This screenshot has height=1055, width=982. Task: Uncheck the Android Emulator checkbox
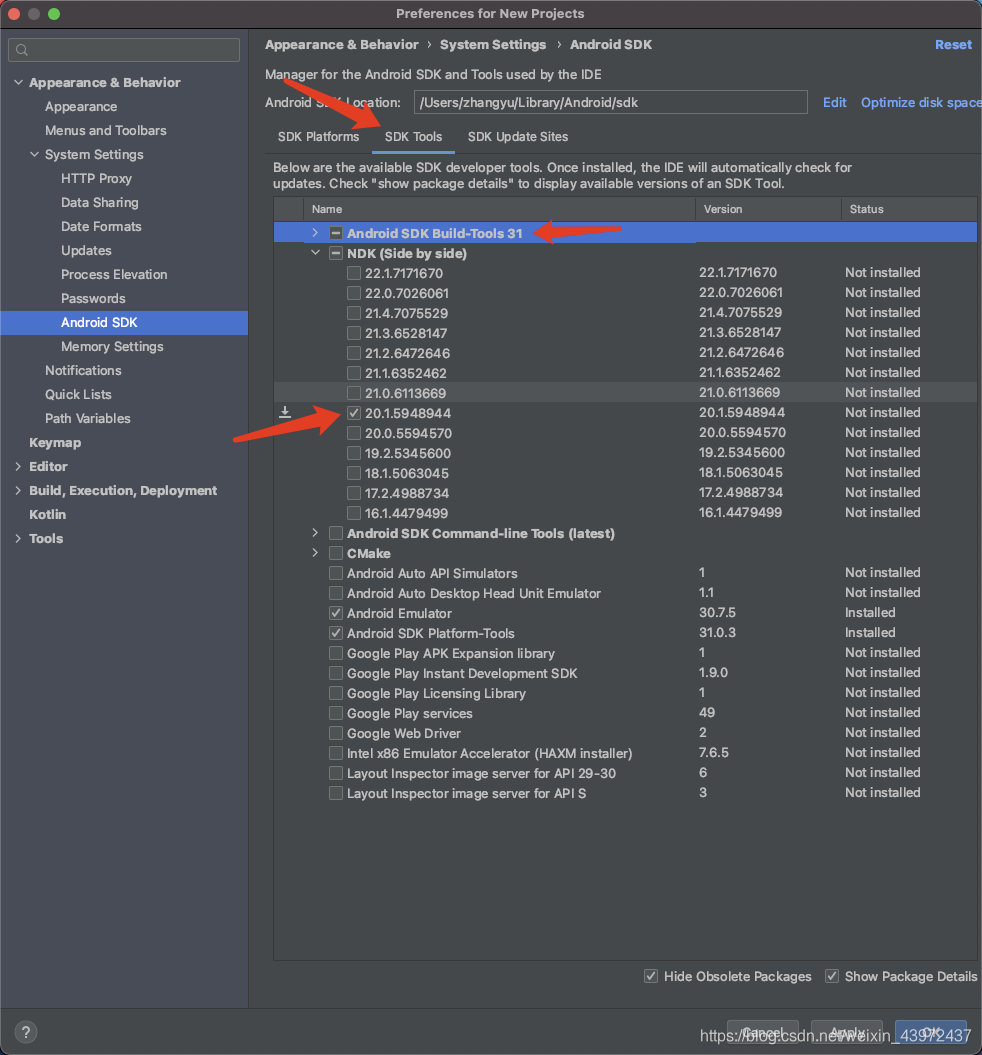[x=336, y=613]
